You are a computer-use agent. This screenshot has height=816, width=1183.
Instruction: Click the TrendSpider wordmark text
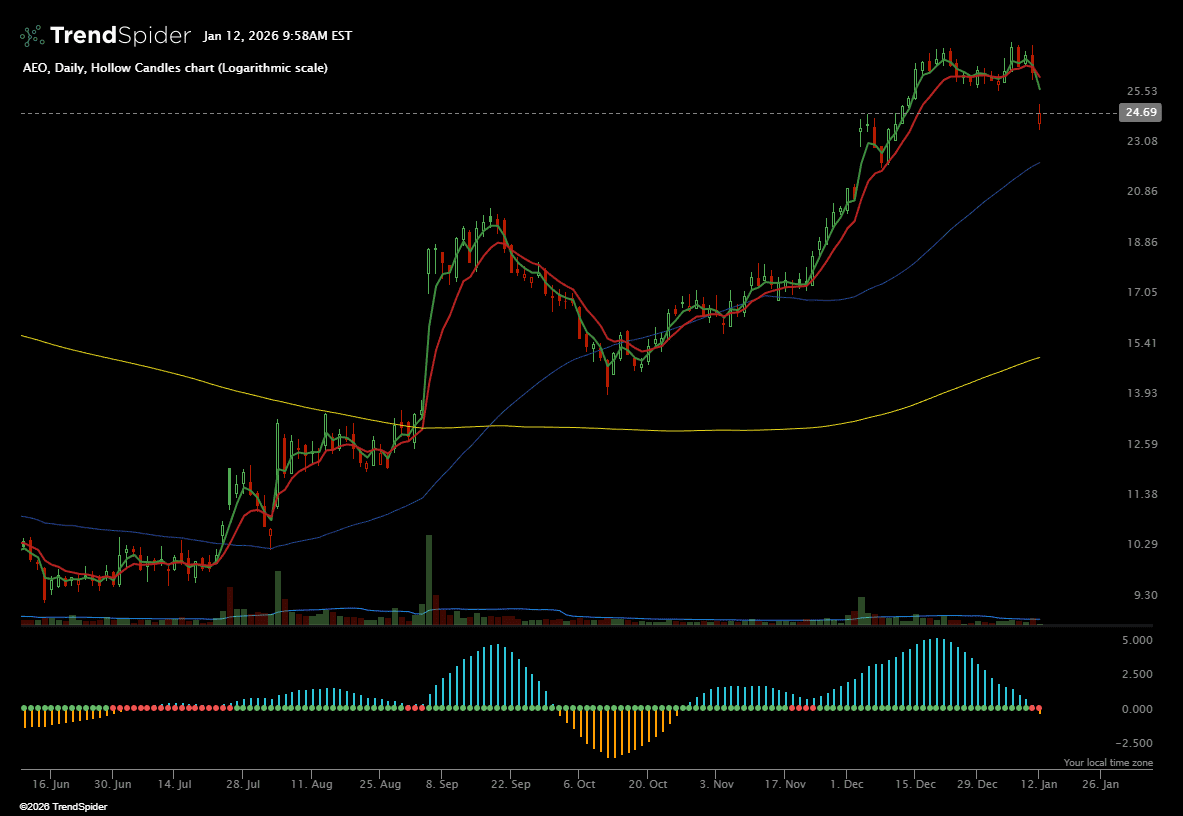pyautogui.click(x=120, y=36)
